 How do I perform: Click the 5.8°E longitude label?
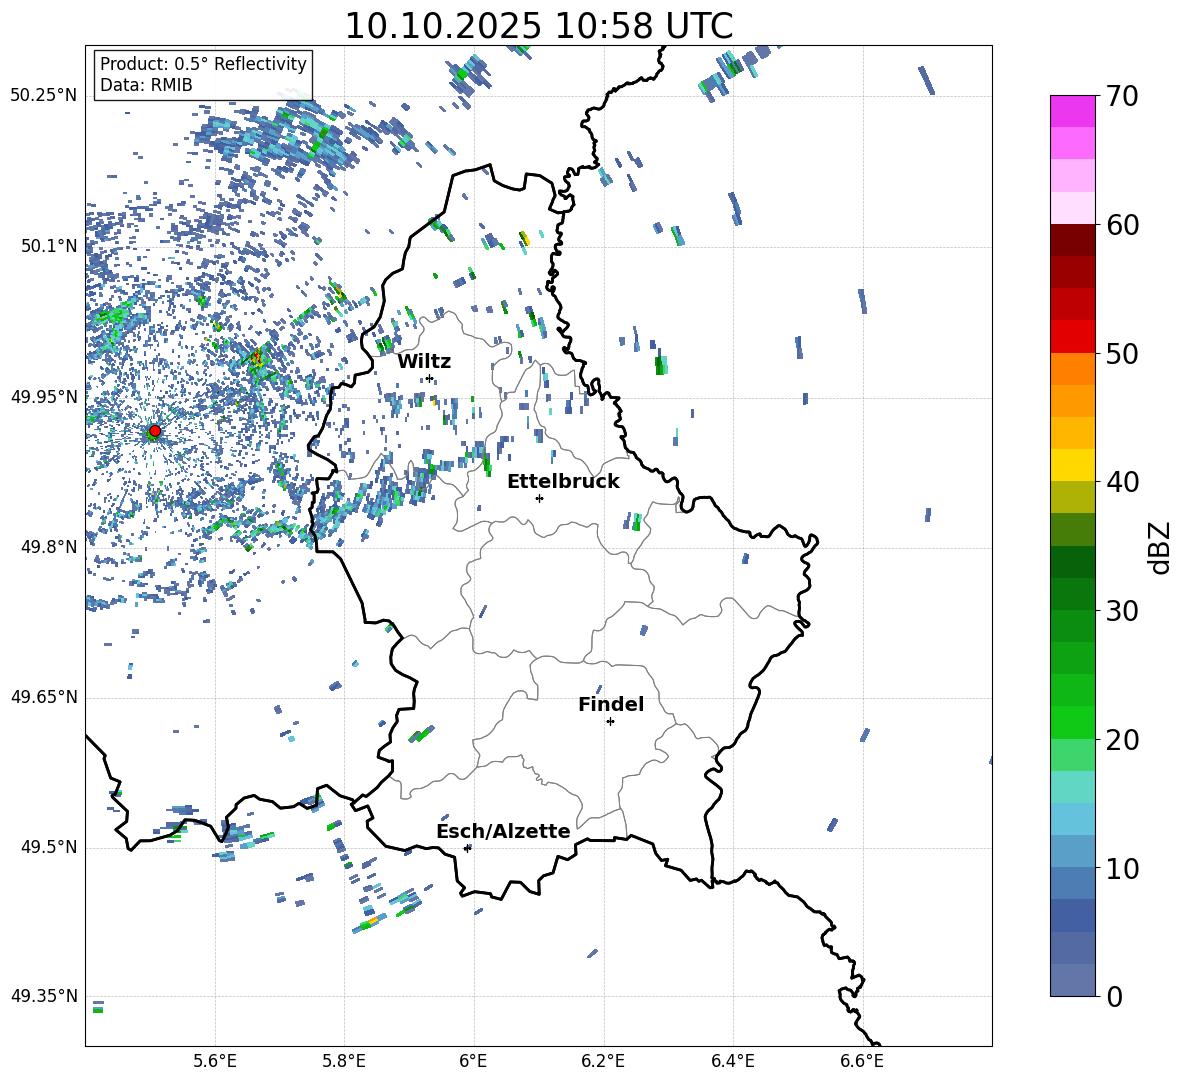344,1061
